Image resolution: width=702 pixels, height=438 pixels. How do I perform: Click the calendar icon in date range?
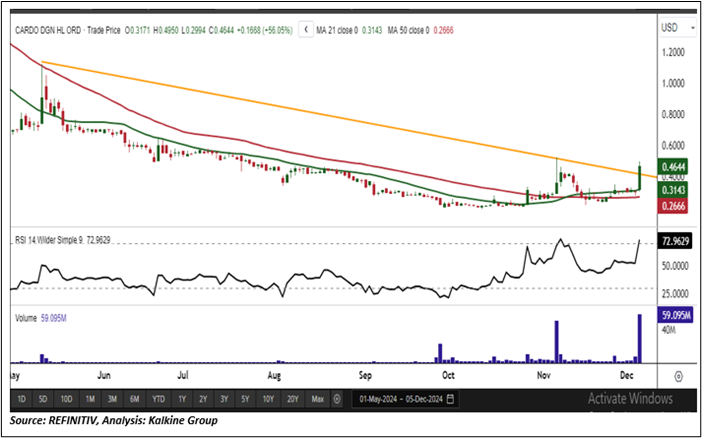click(450, 399)
